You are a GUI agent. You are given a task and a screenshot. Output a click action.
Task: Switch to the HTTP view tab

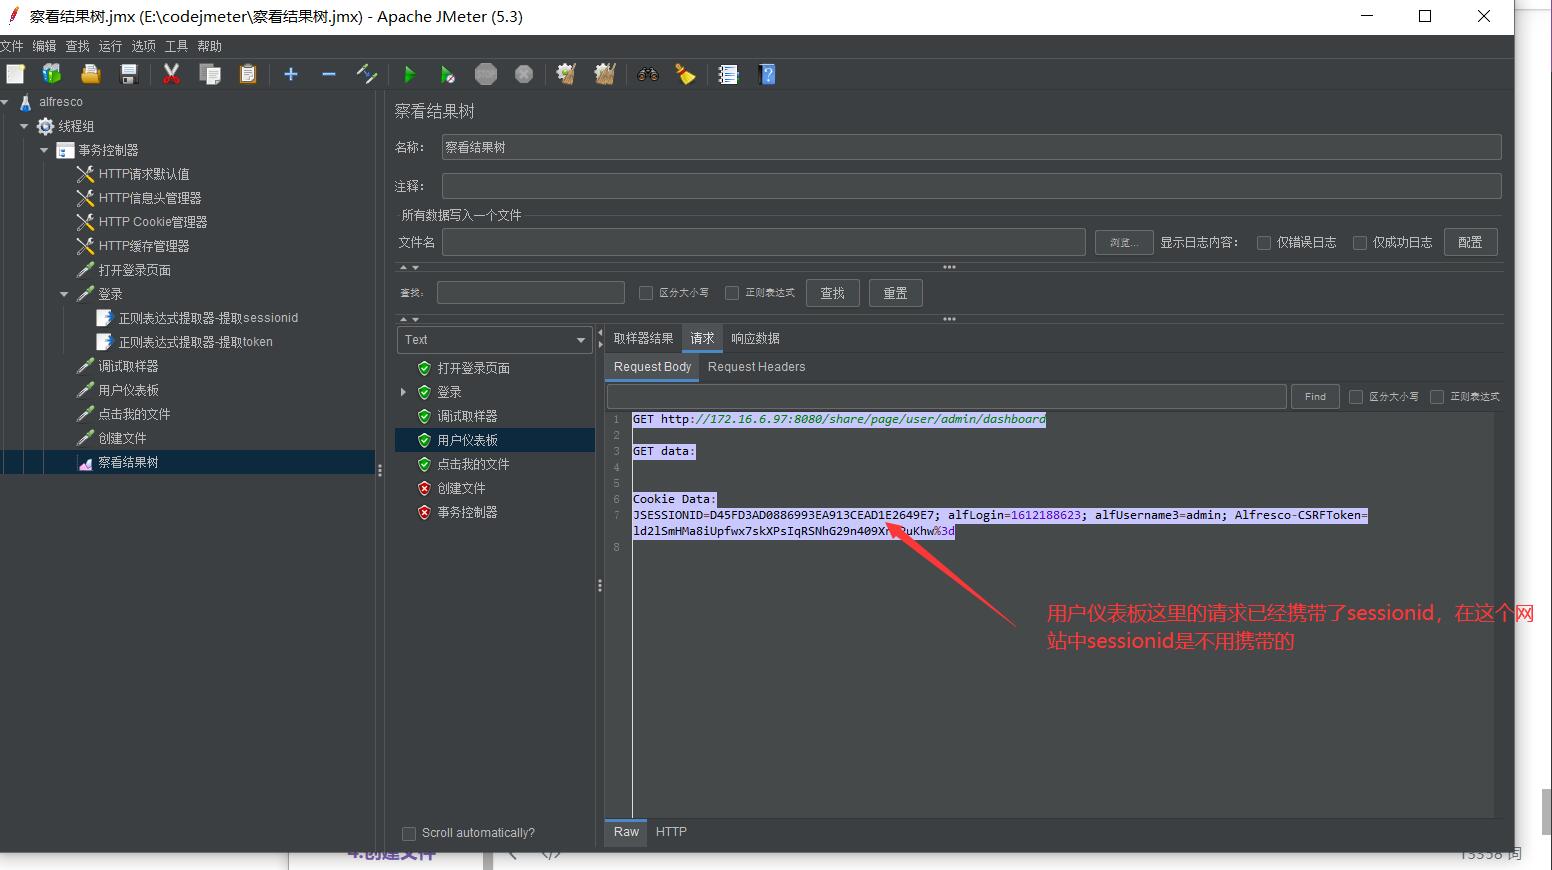[671, 832]
